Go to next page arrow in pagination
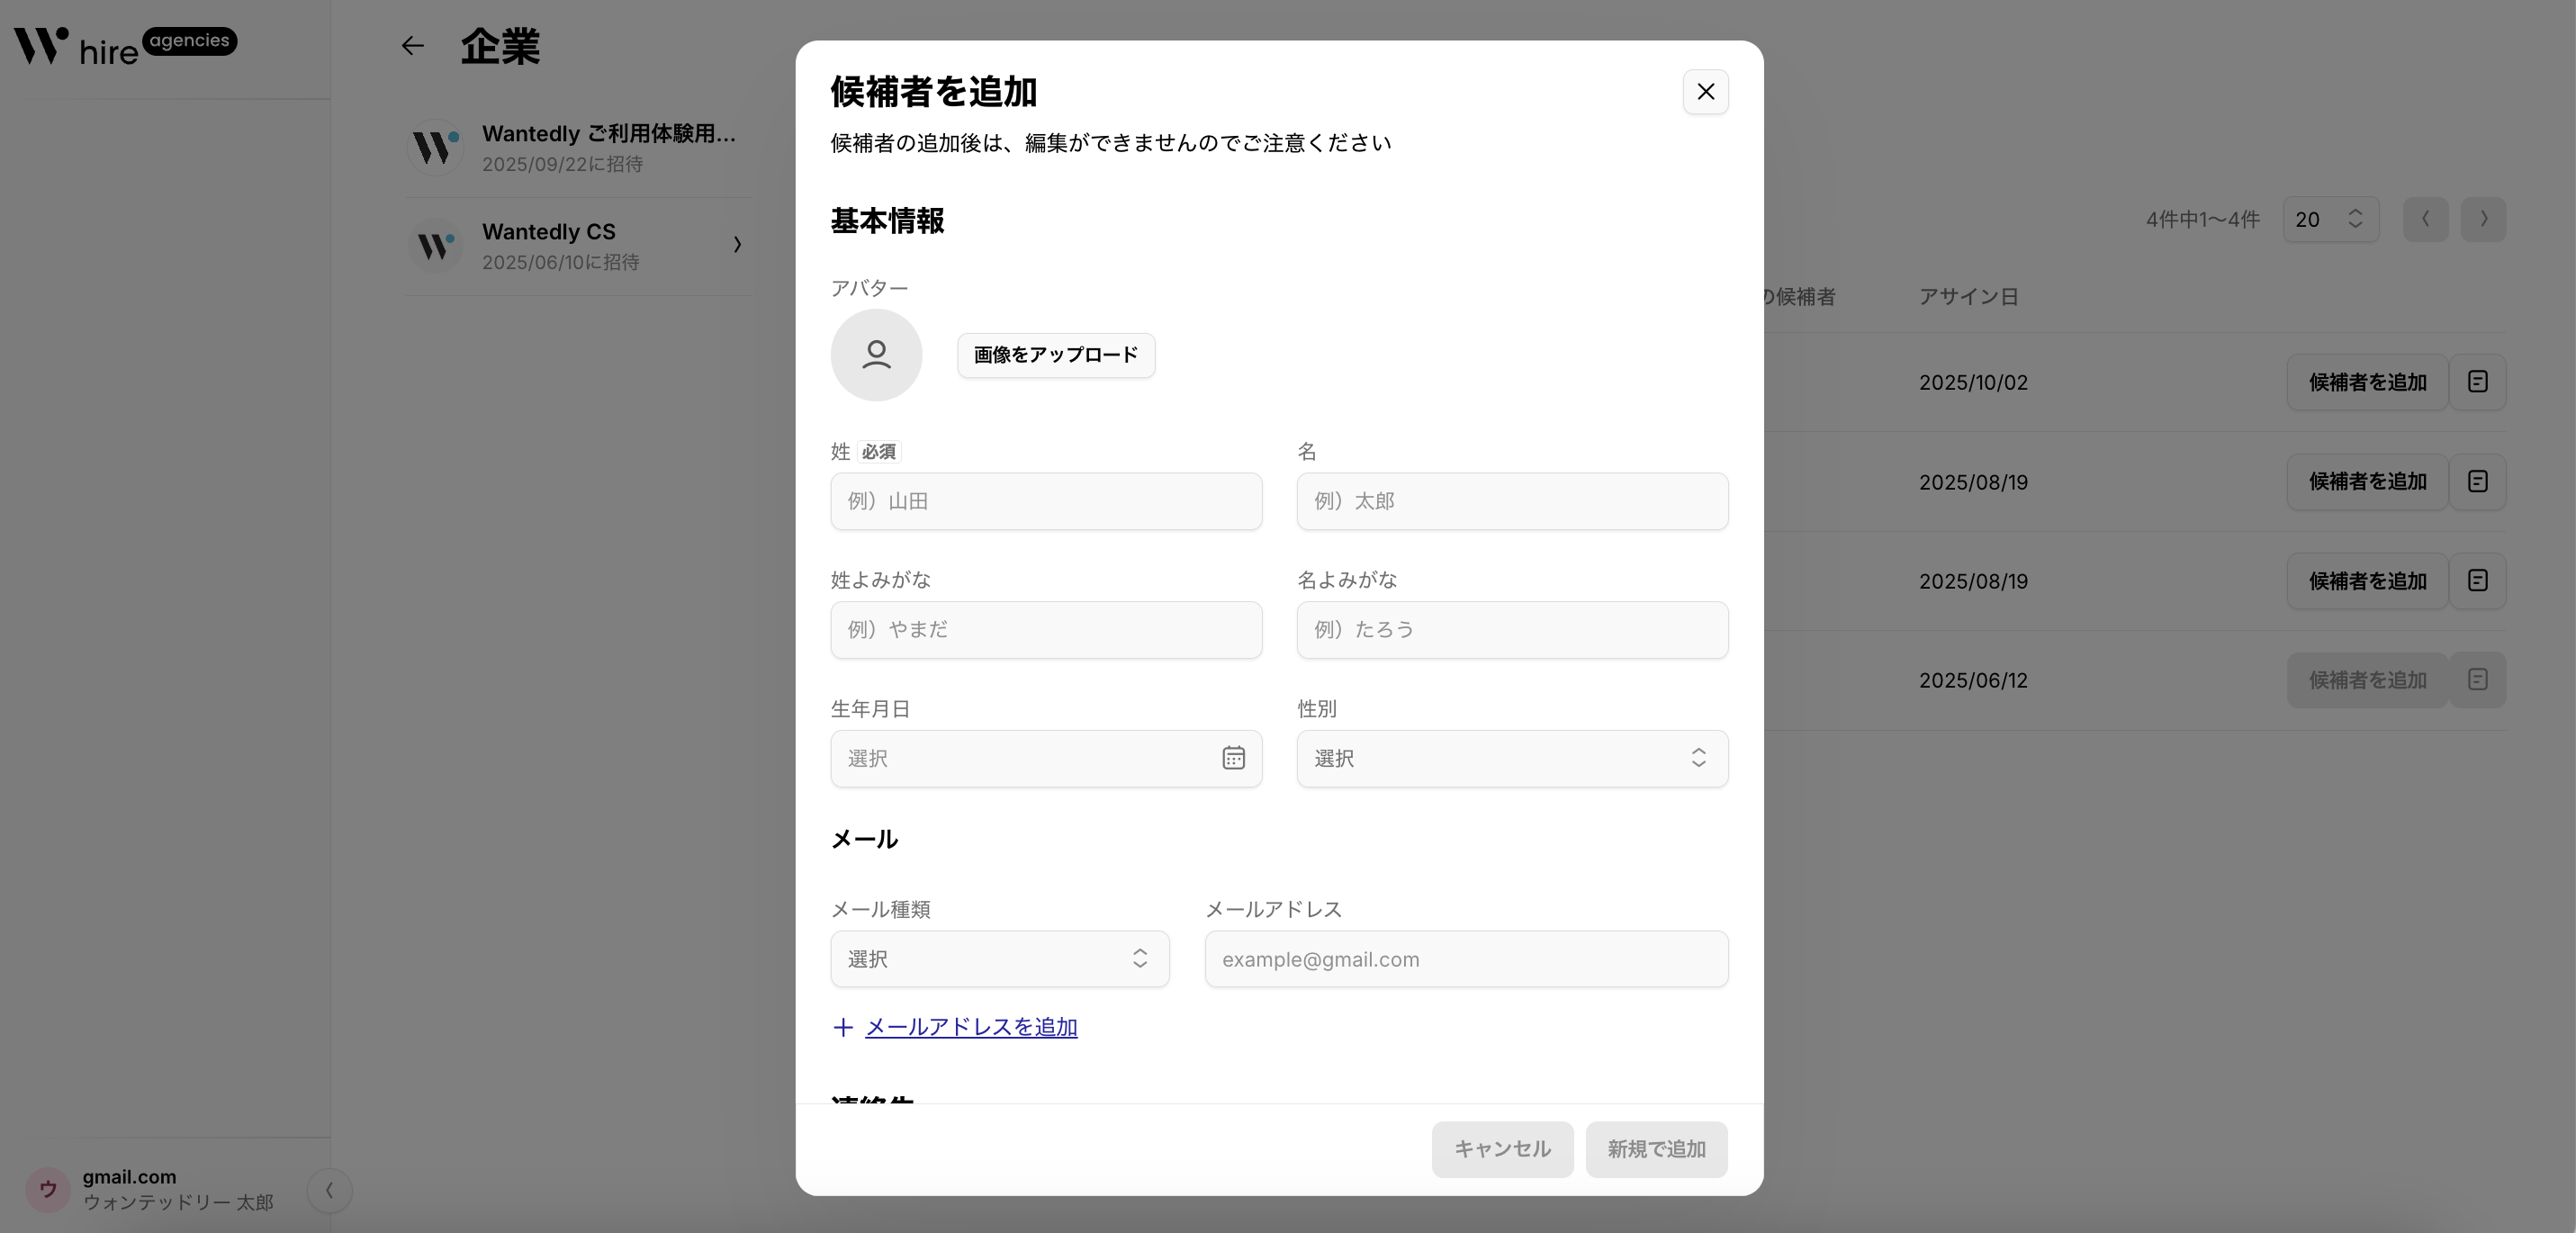Viewport: 2576px width, 1233px height. pos(2483,219)
